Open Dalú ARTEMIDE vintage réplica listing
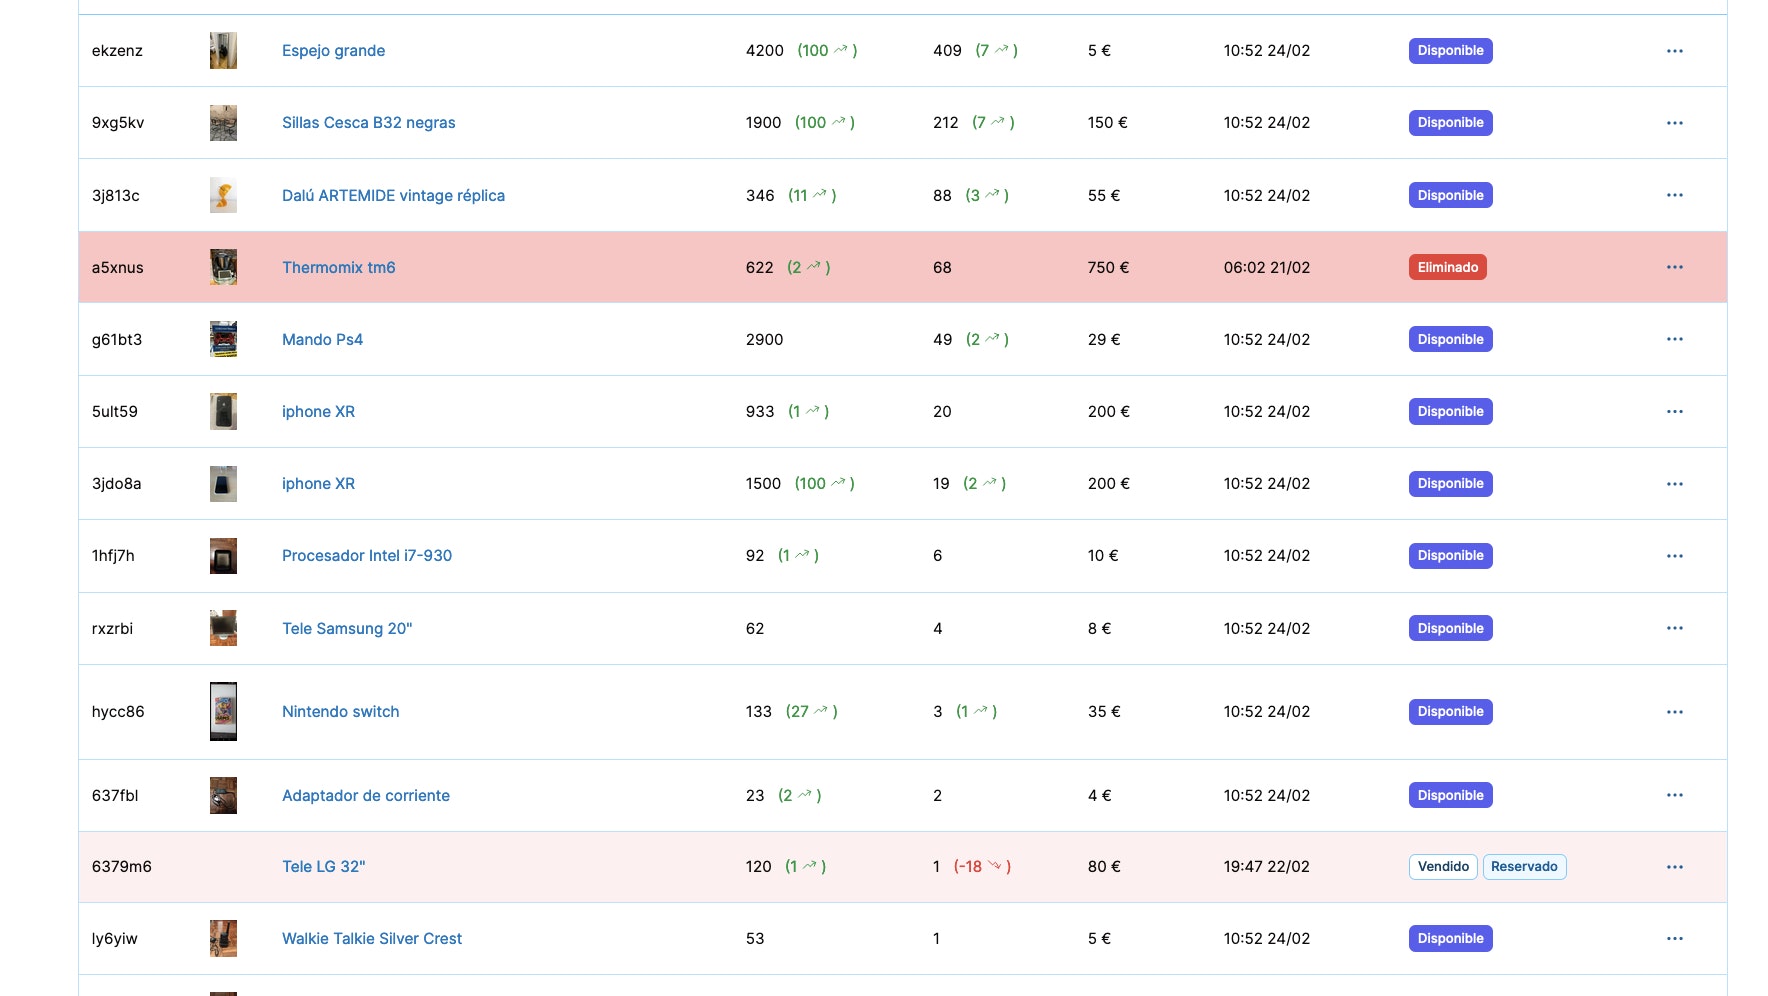 pyautogui.click(x=393, y=195)
